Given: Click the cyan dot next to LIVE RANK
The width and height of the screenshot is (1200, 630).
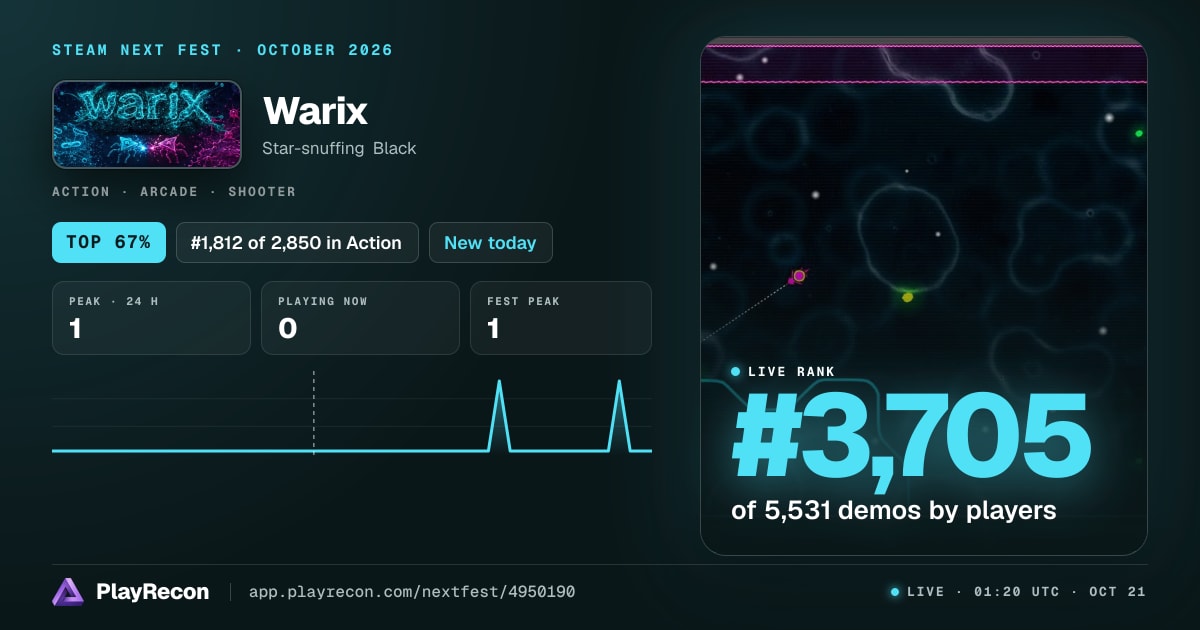Looking at the screenshot, I should tap(736, 371).
